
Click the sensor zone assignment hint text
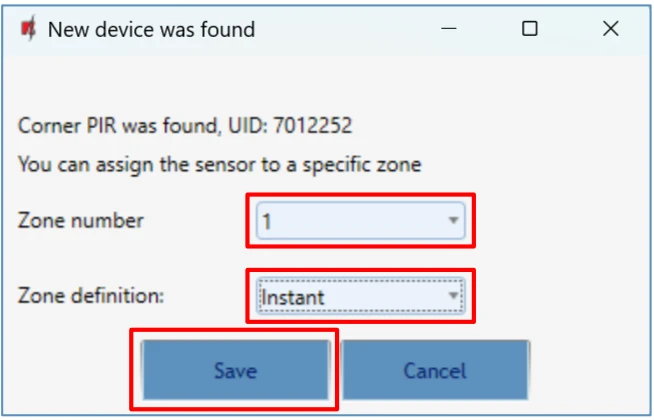(219, 165)
